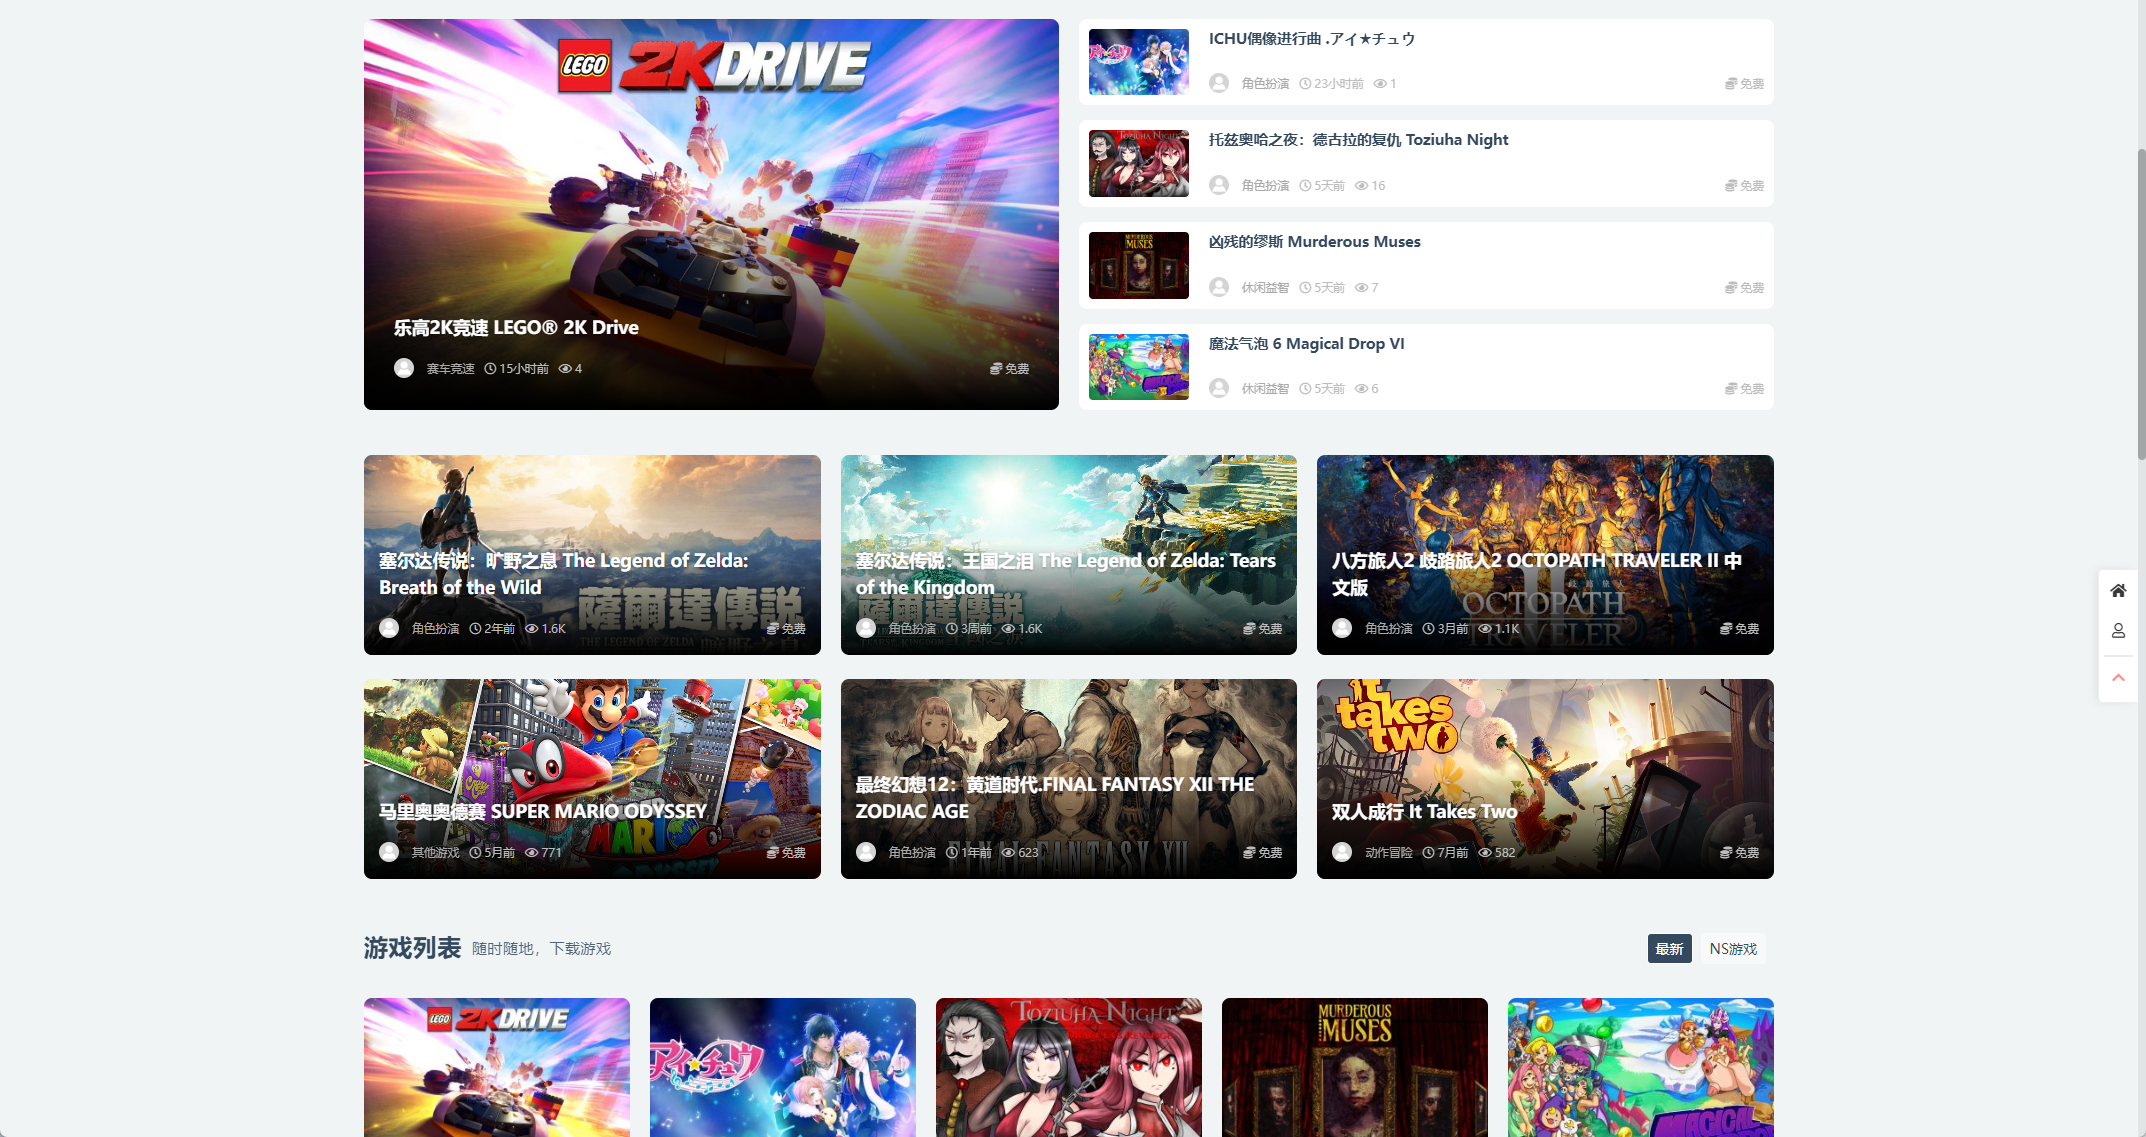Open the user profile icon in sidebar
This screenshot has height=1137, width=2146.
[x=2118, y=631]
